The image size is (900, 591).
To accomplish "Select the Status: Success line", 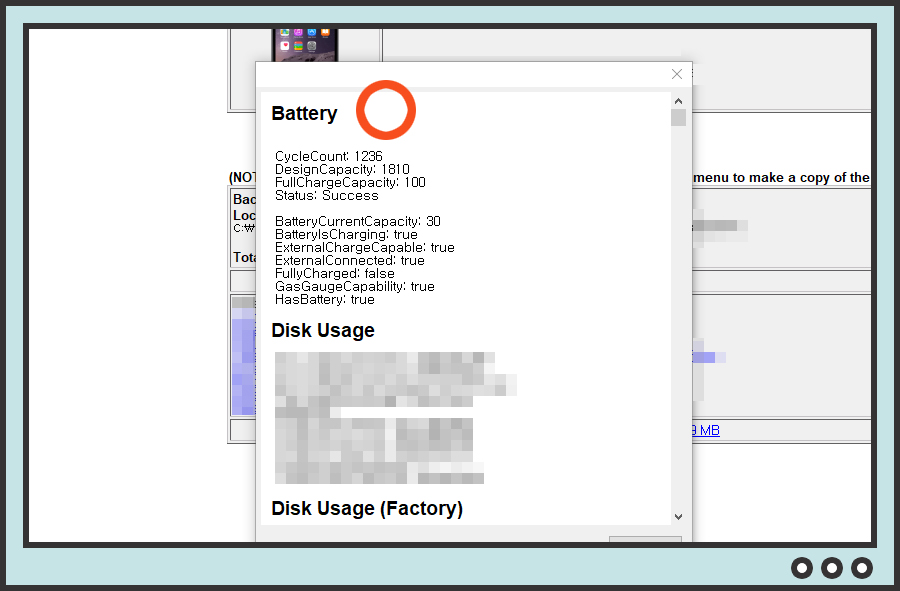I will pos(326,195).
